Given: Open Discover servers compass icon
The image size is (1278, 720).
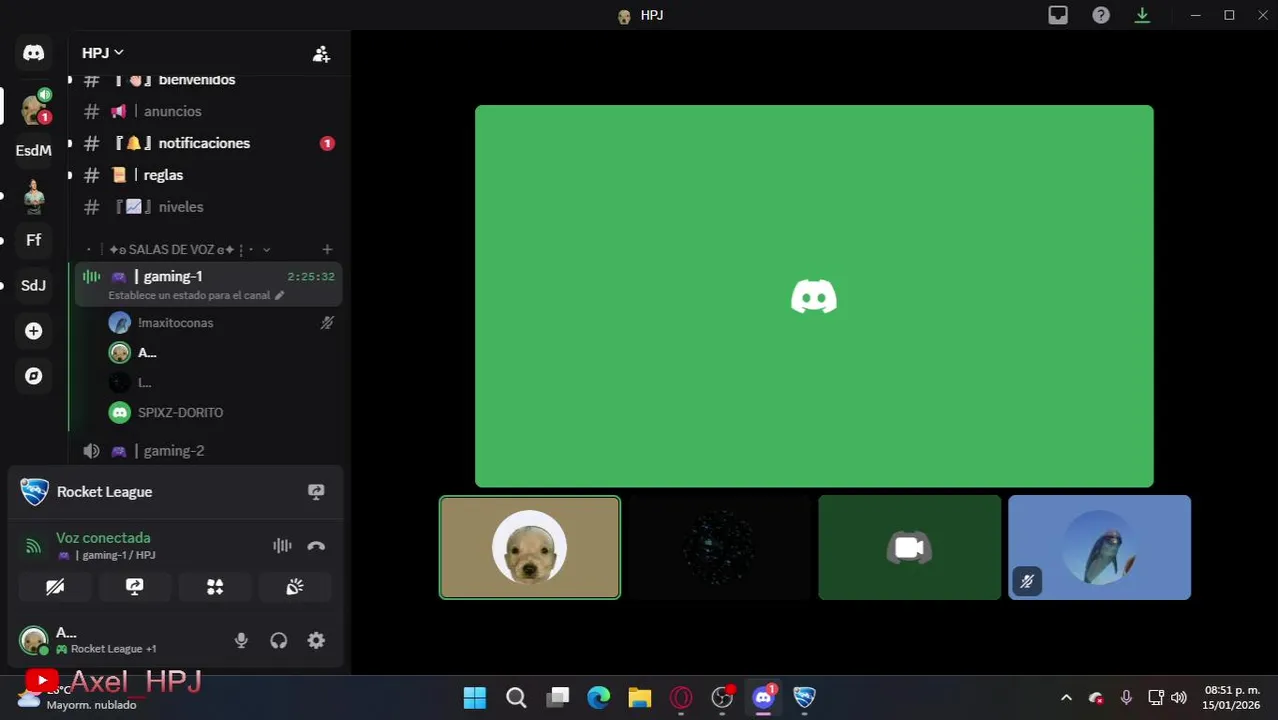Looking at the screenshot, I should coord(33,376).
